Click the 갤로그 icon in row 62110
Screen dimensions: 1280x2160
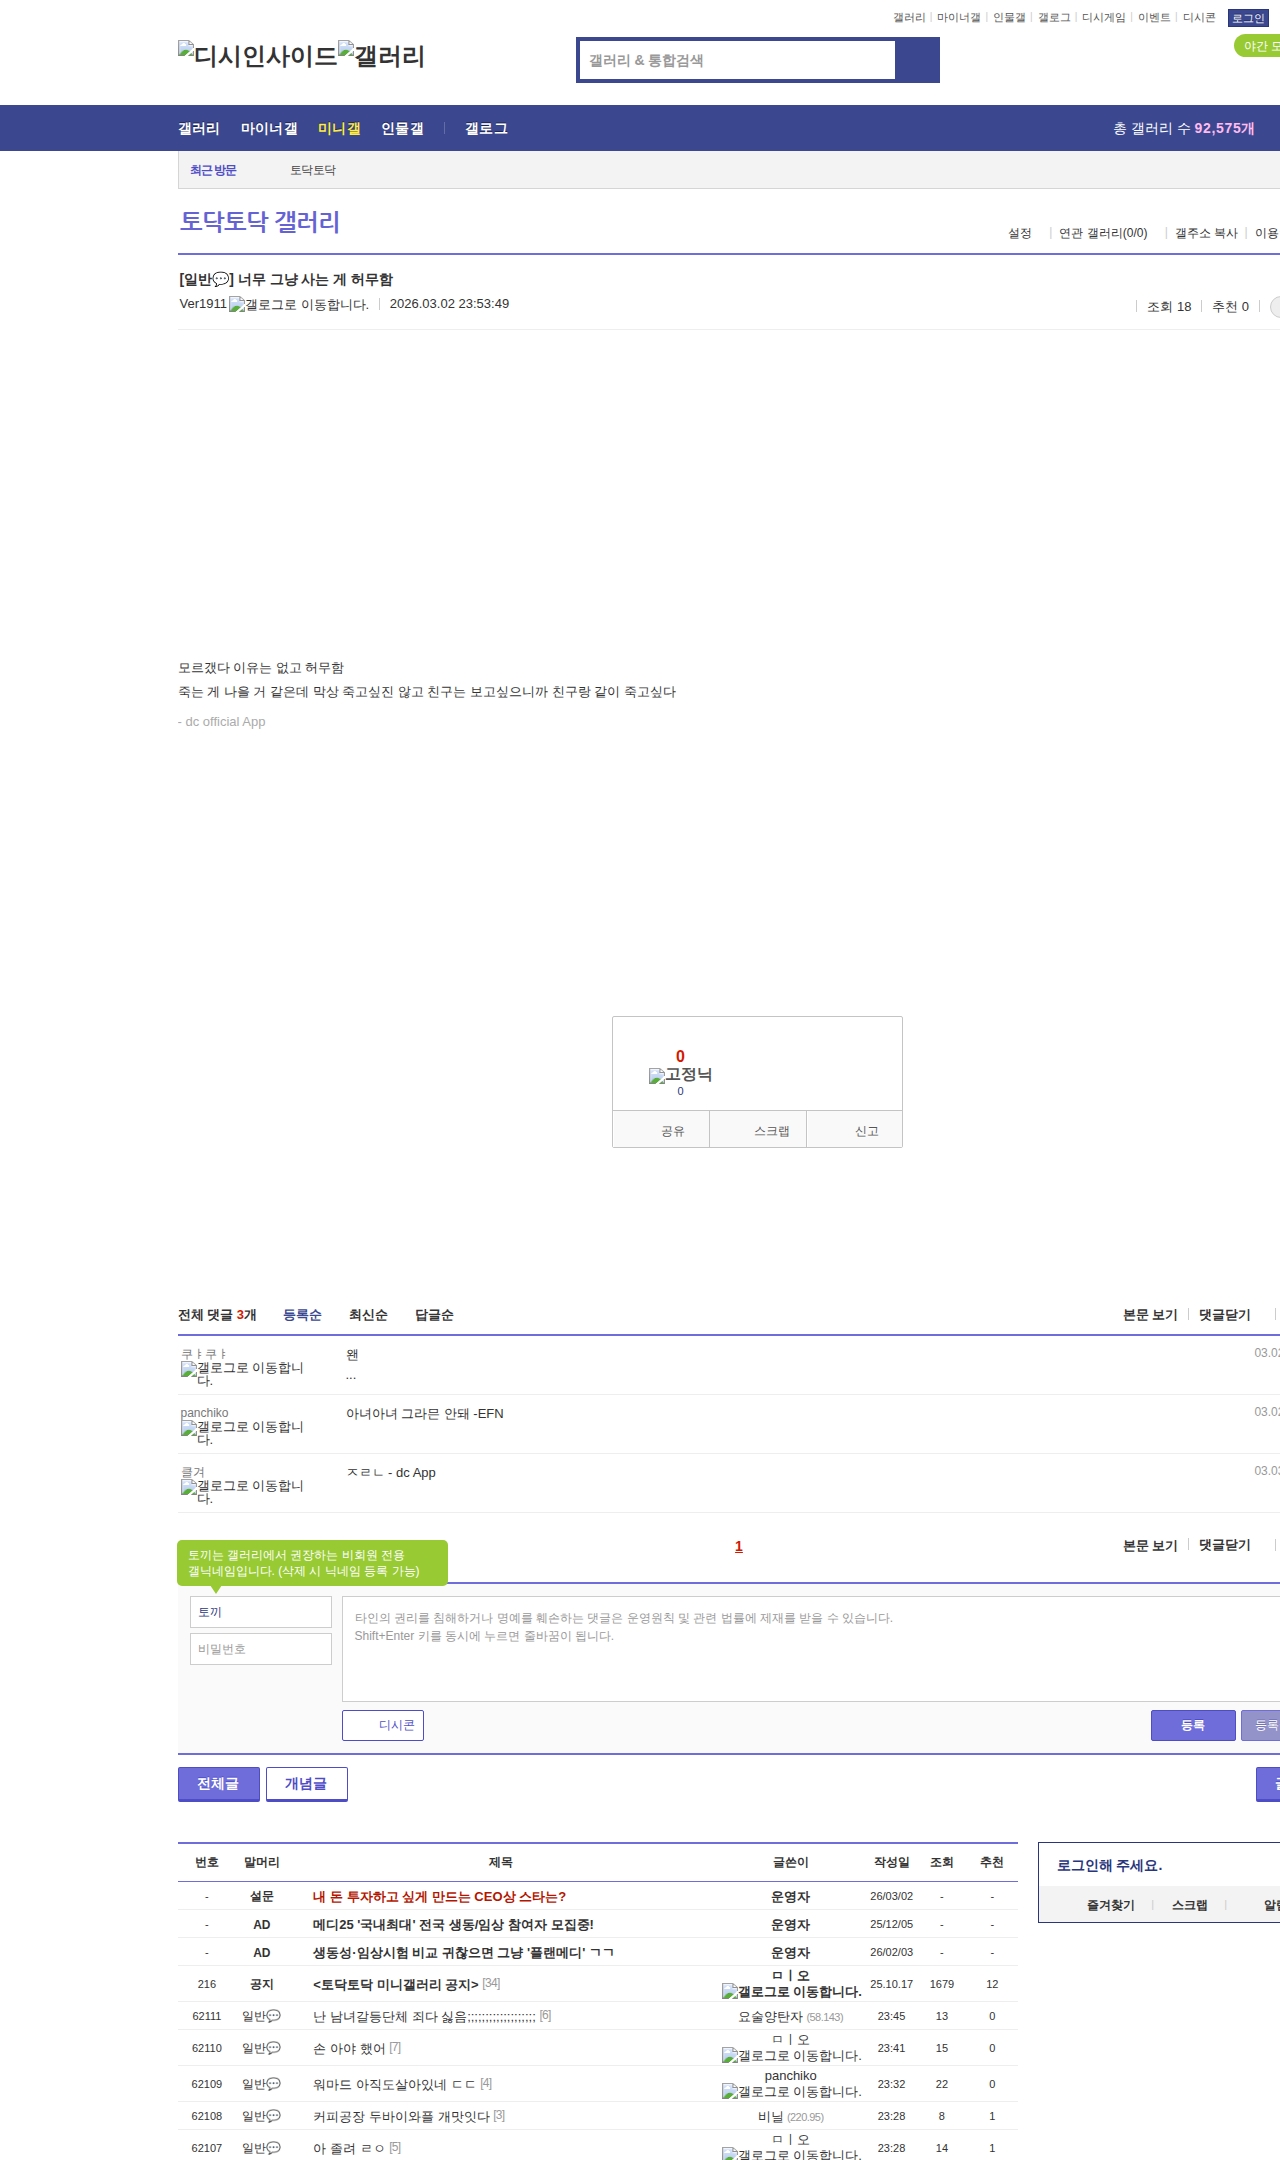pos(791,2055)
